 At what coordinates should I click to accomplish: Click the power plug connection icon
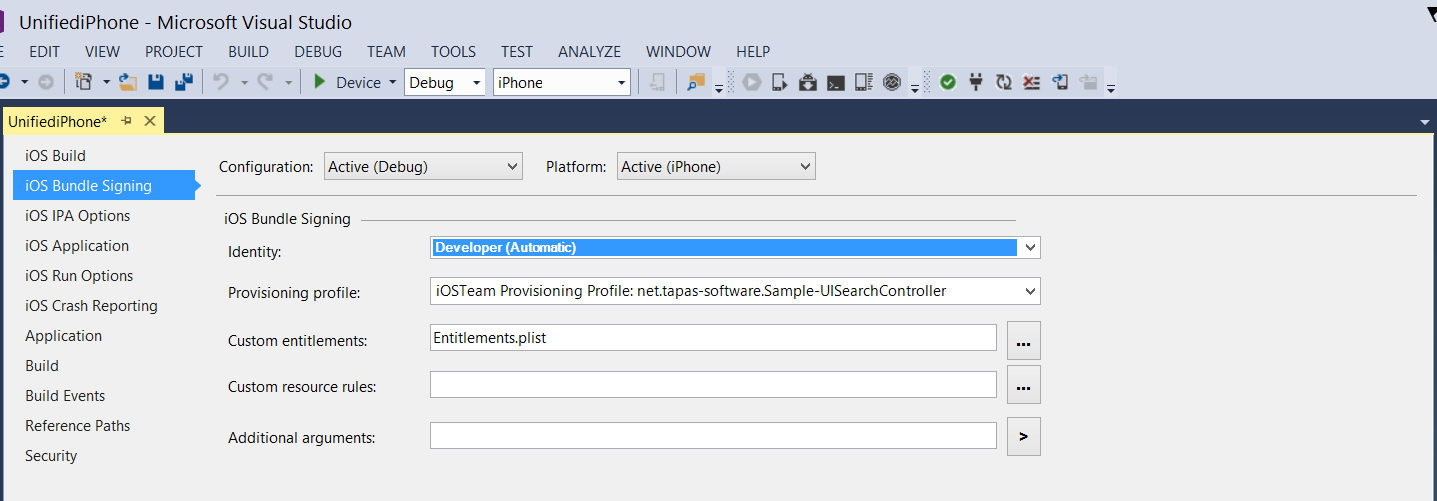pos(976,82)
